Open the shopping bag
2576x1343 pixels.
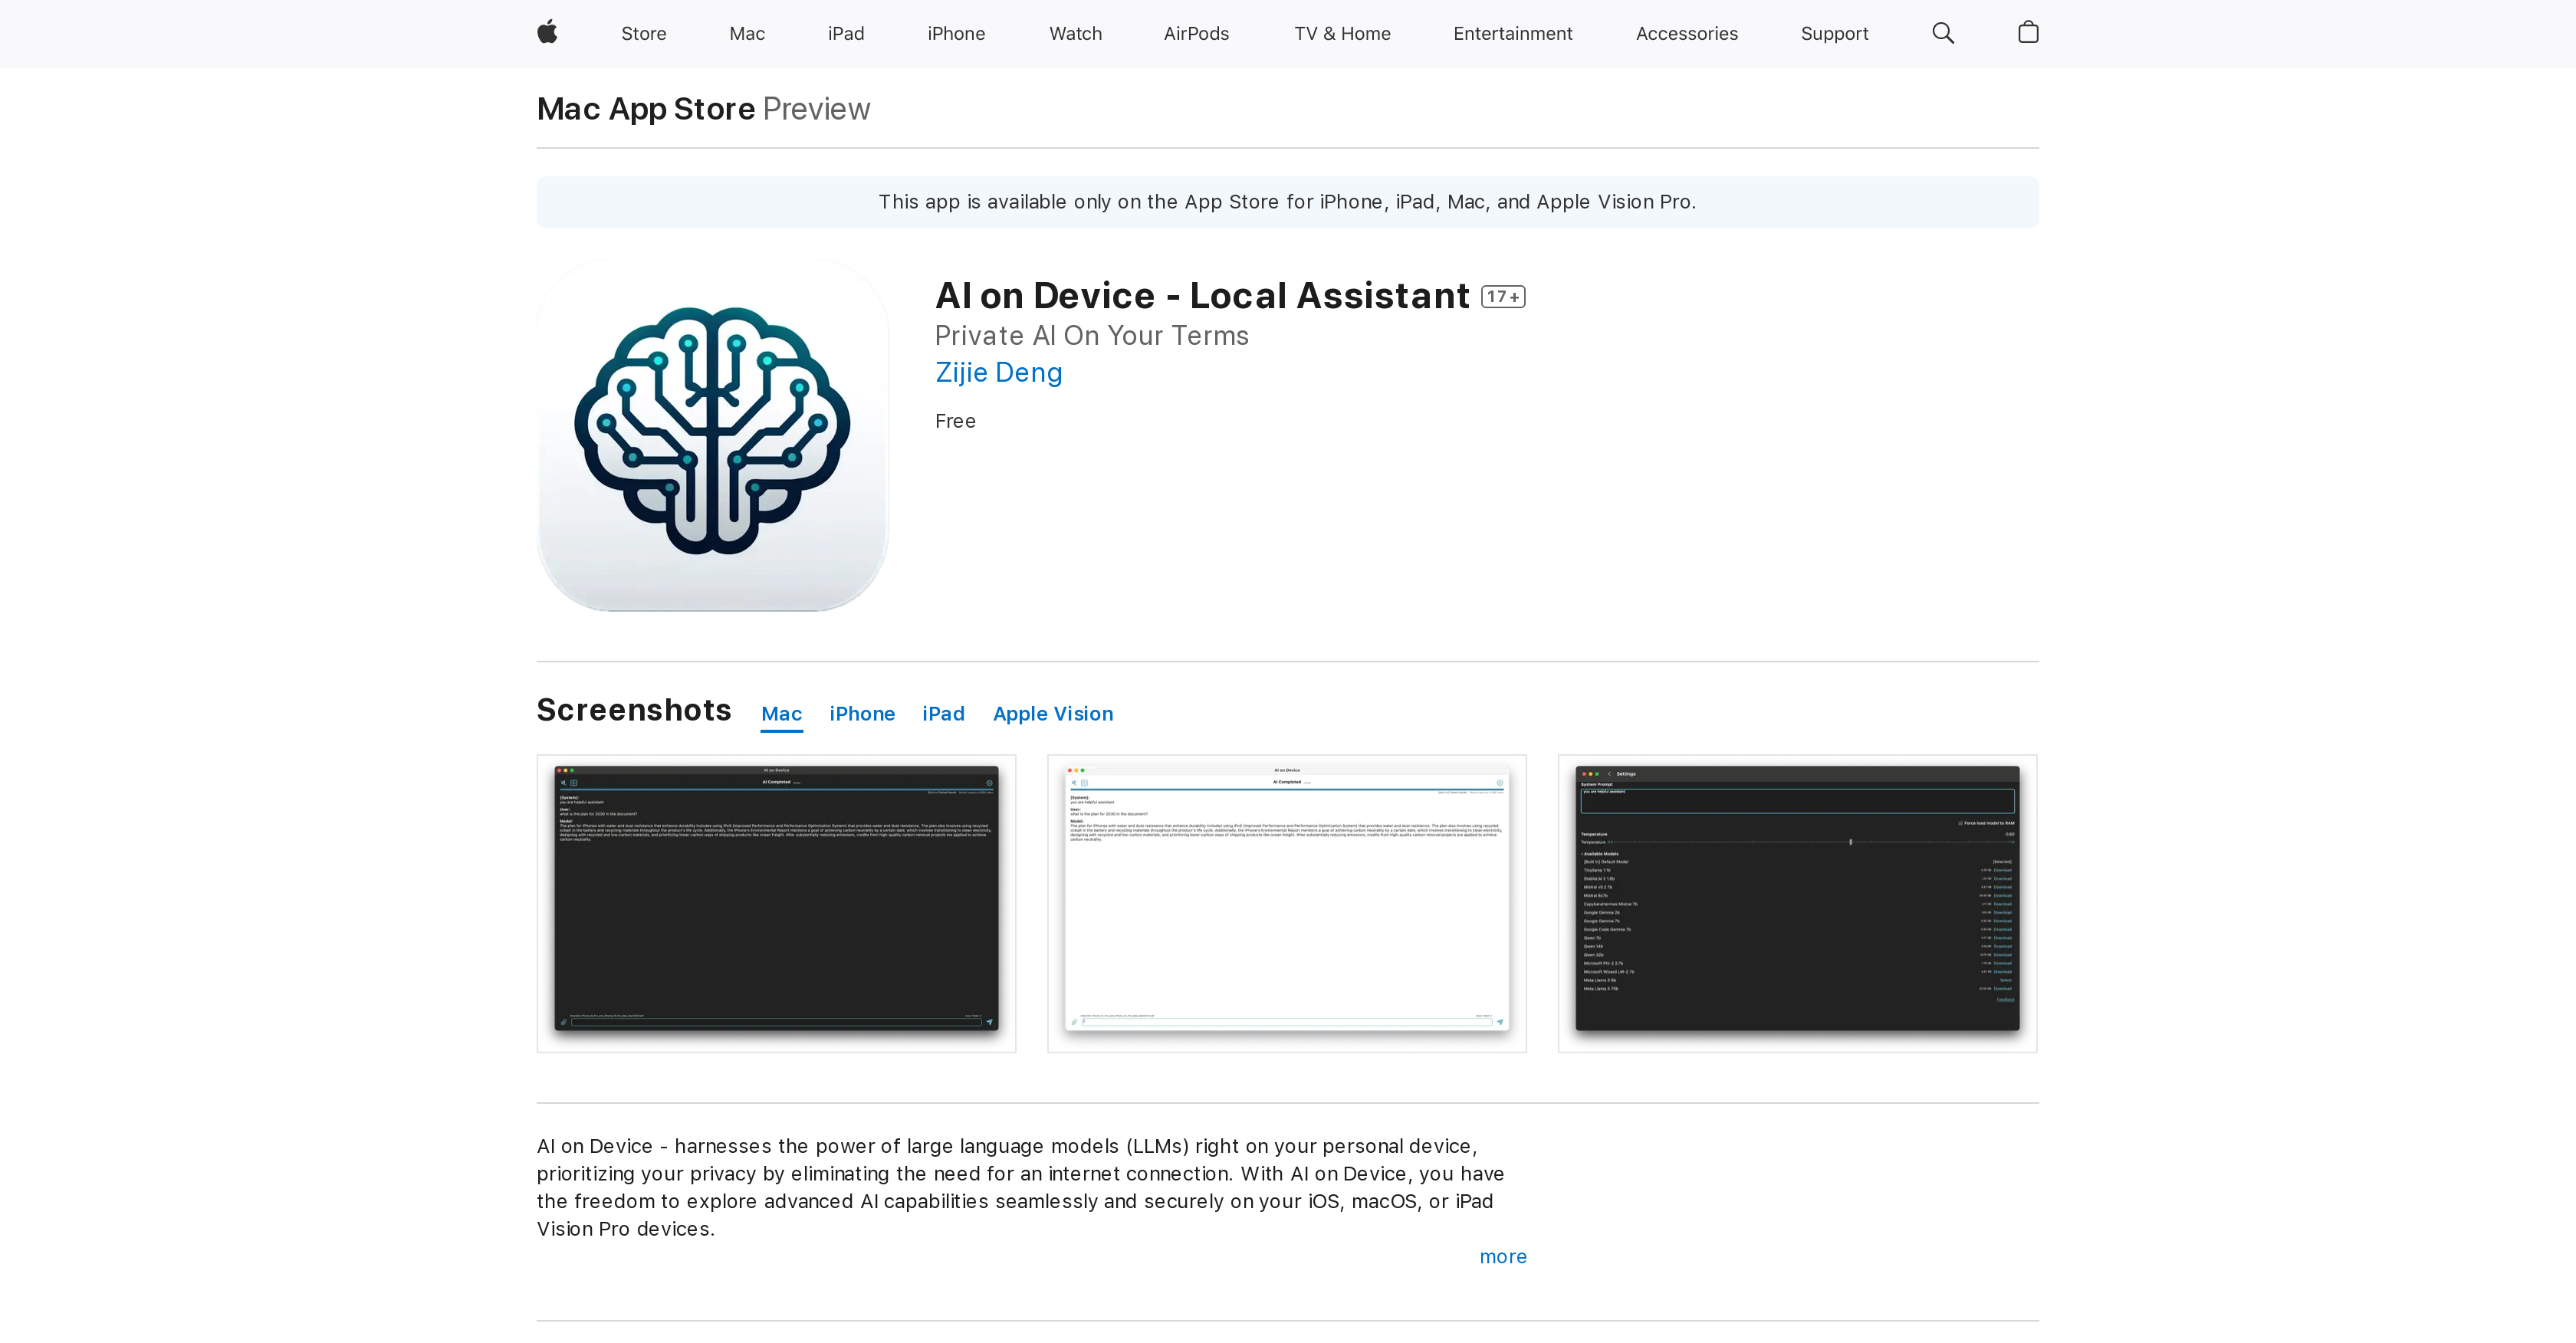coord(2028,33)
